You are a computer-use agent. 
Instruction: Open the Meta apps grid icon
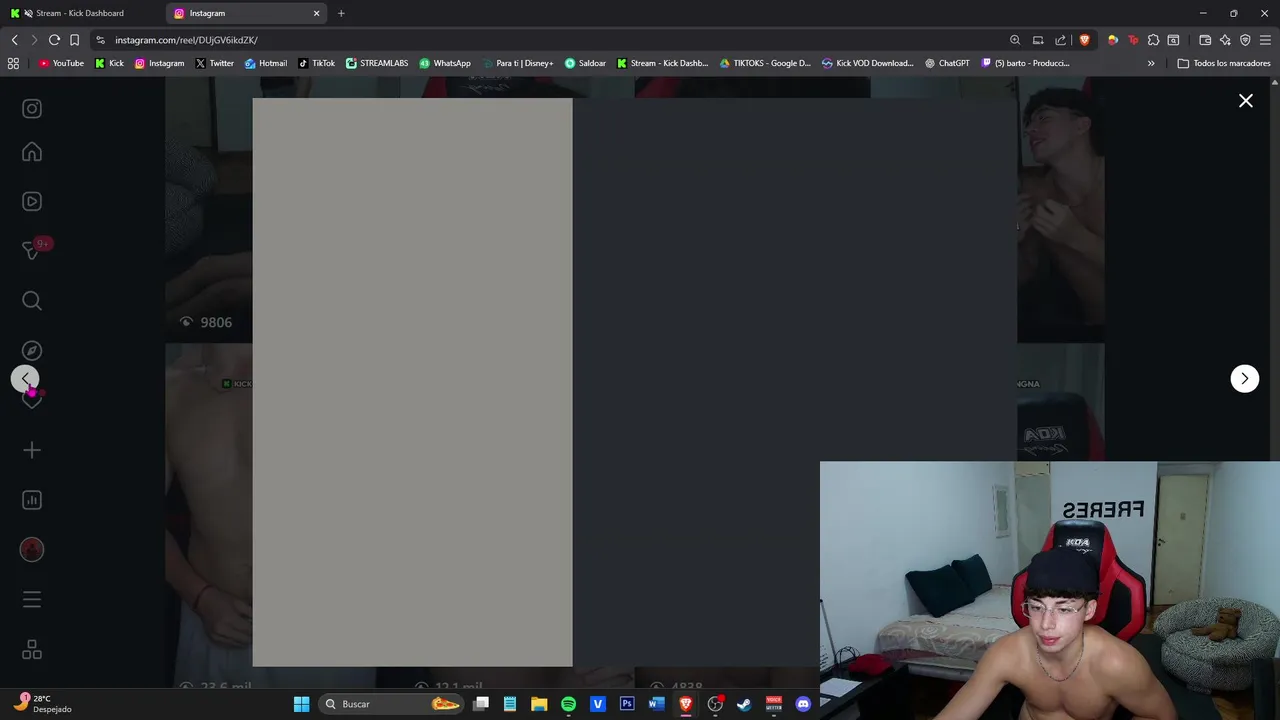click(x=32, y=650)
